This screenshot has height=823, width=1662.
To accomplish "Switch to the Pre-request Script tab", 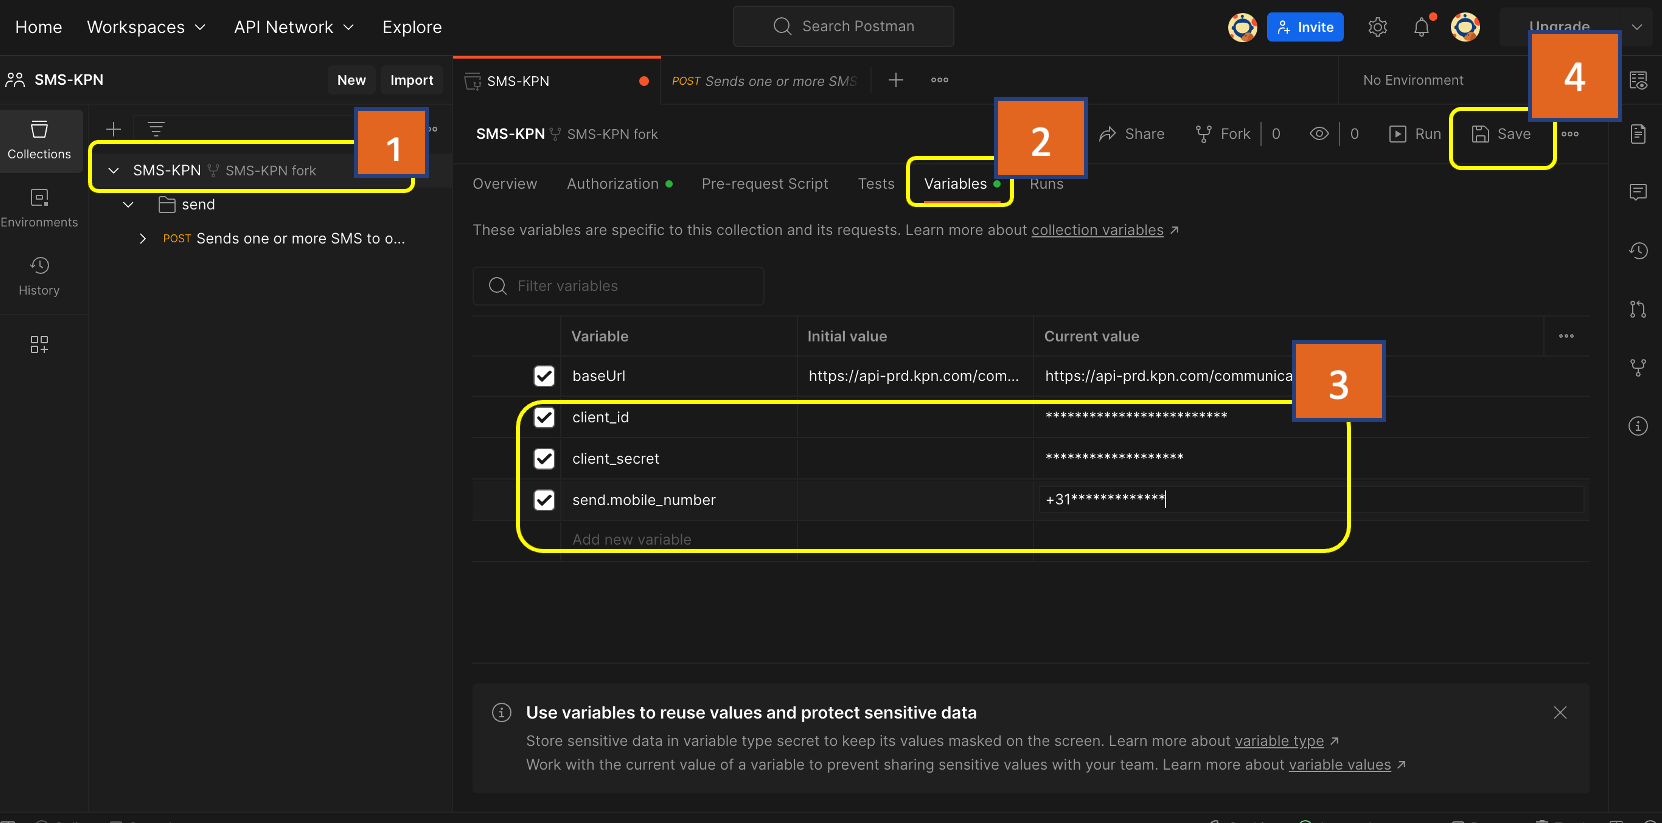I will point(765,184).
